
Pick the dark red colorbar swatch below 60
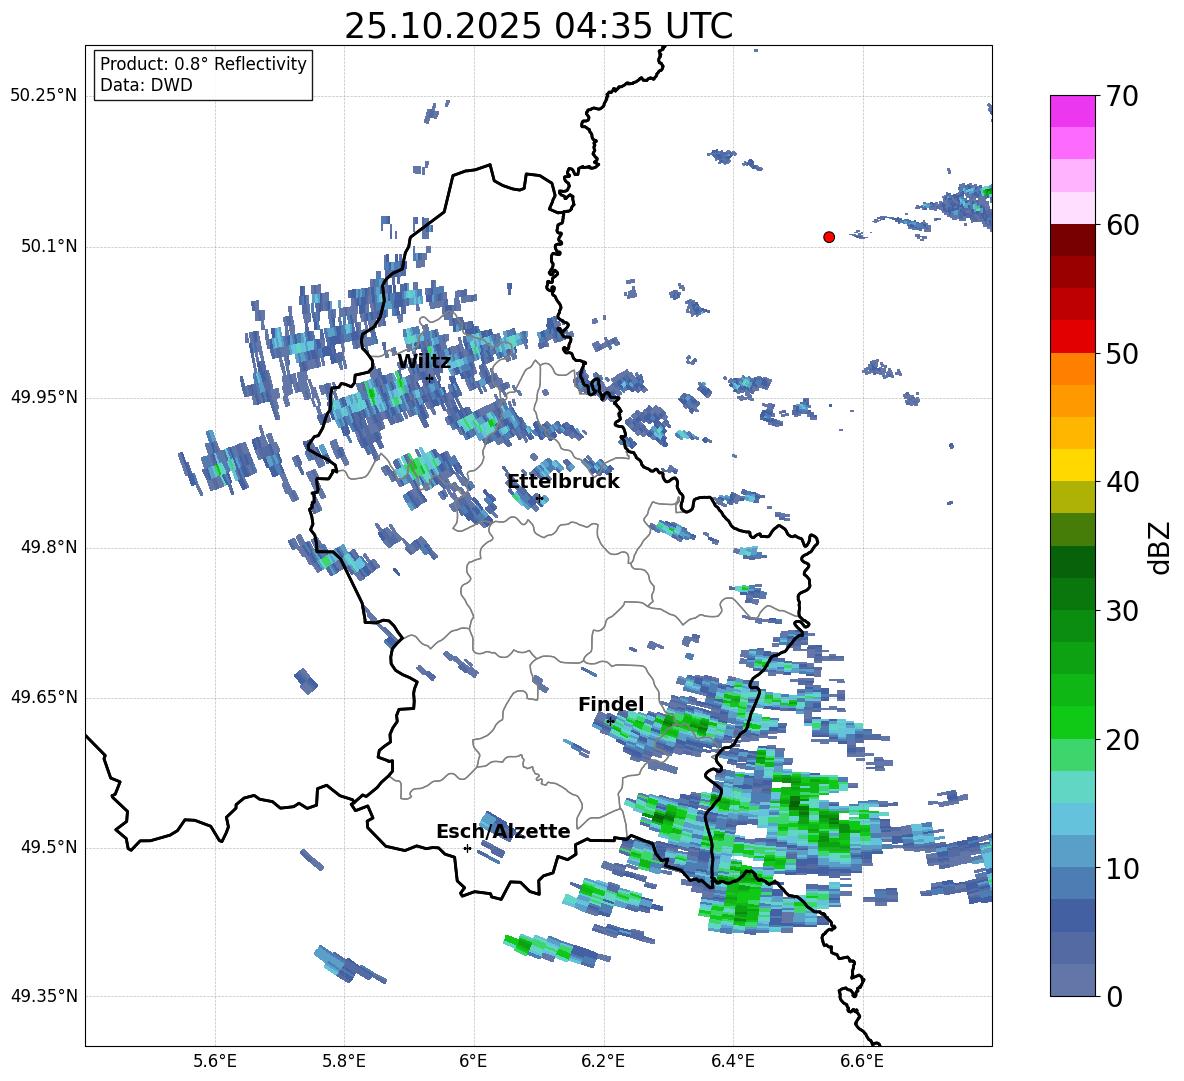click(x=1073, y=240)
